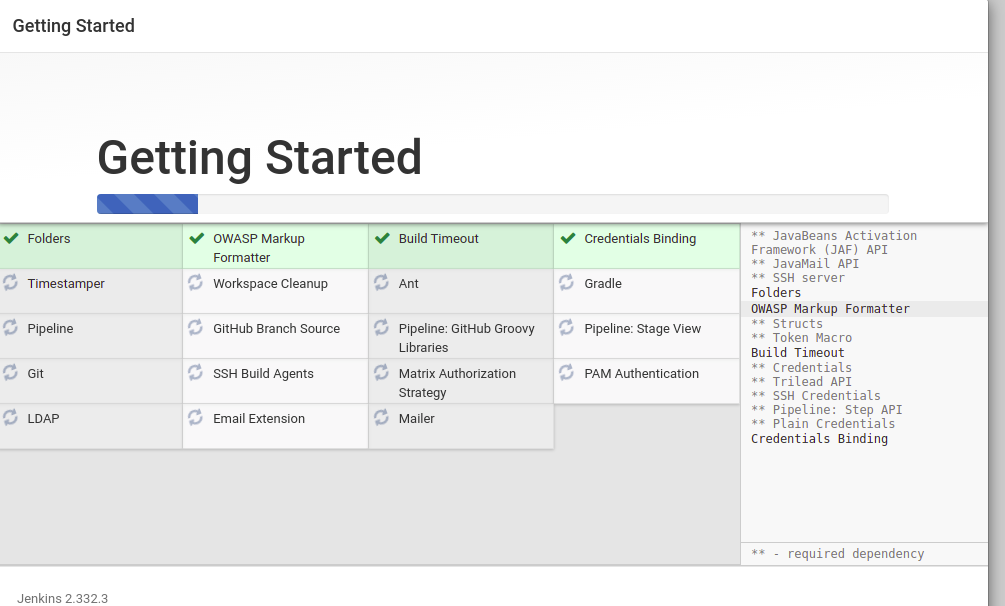Click the required dependency legend text

pyautogui.click(x=837, y=553)
